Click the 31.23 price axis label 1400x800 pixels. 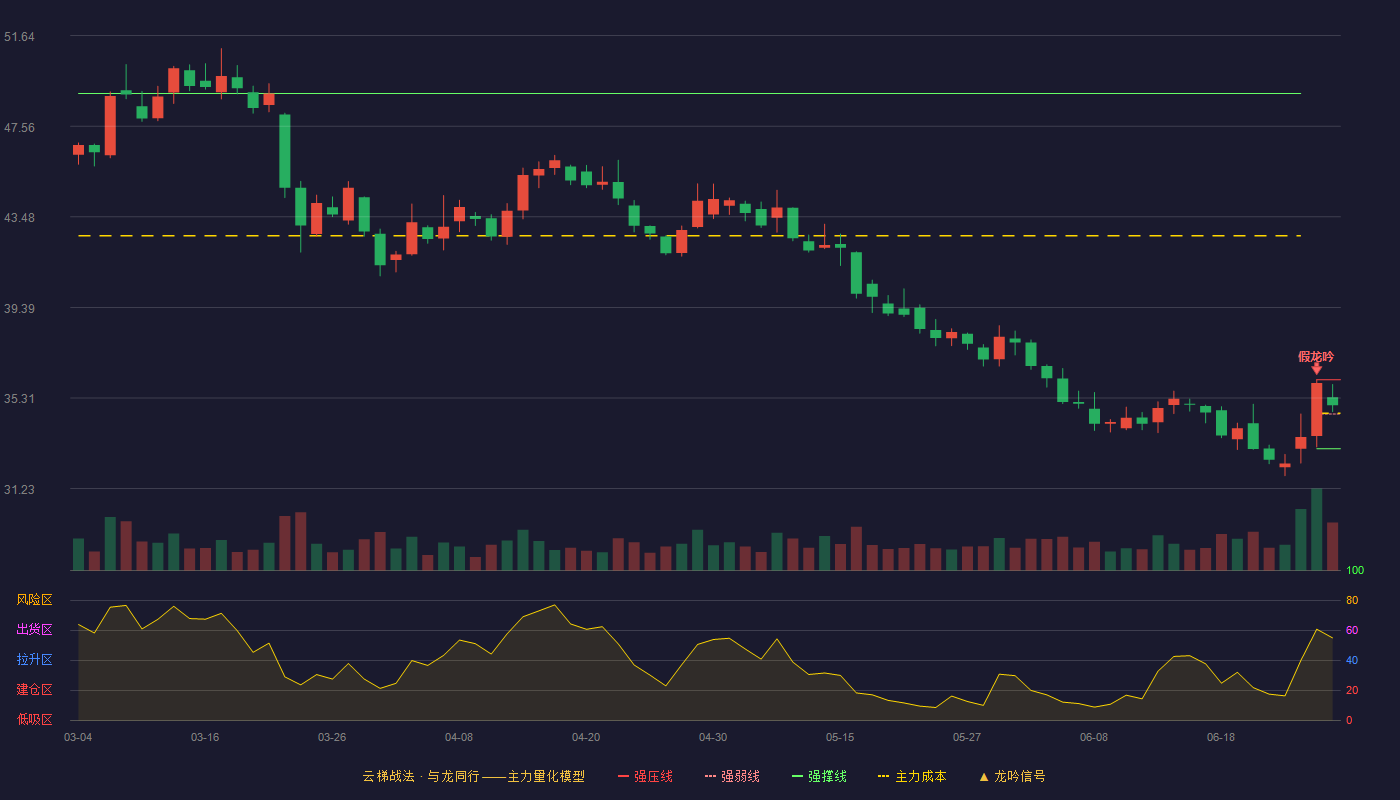click(19, 490)
